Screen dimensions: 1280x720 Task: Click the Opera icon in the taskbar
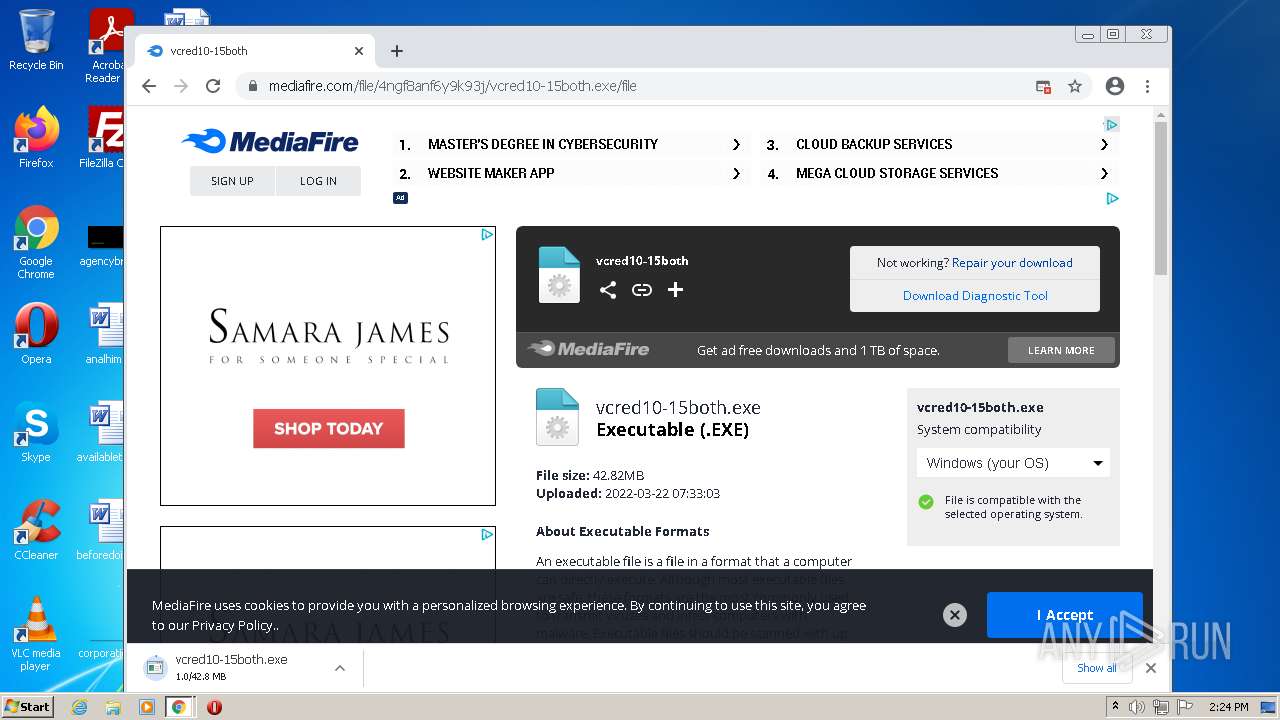tap(213, 707)
